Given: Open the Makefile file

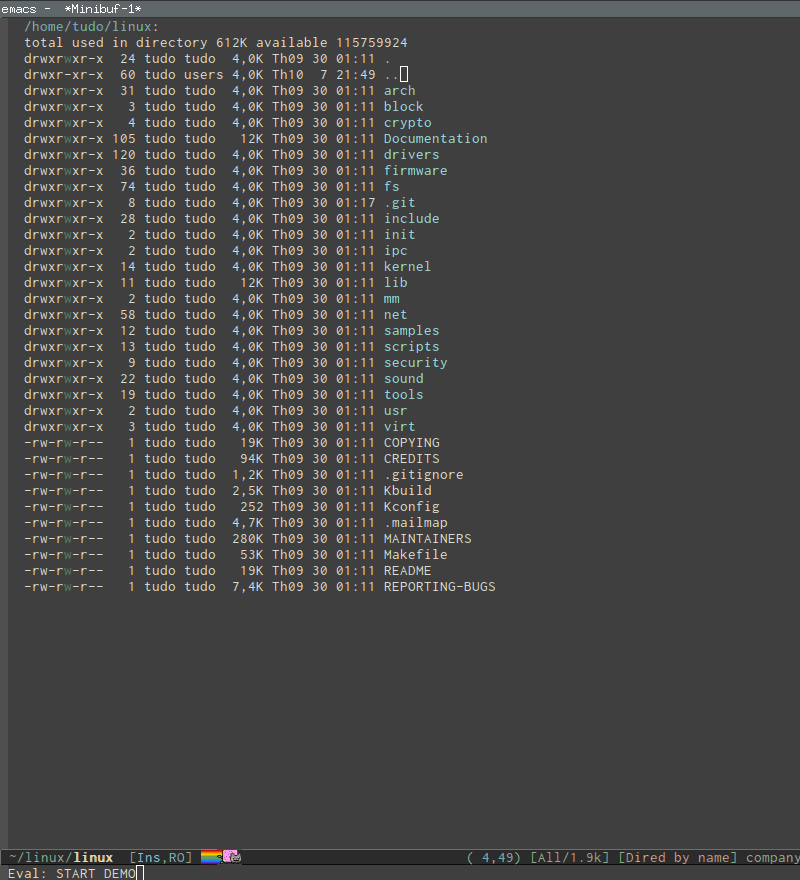Looking at the screenshot, I should 411,554.
